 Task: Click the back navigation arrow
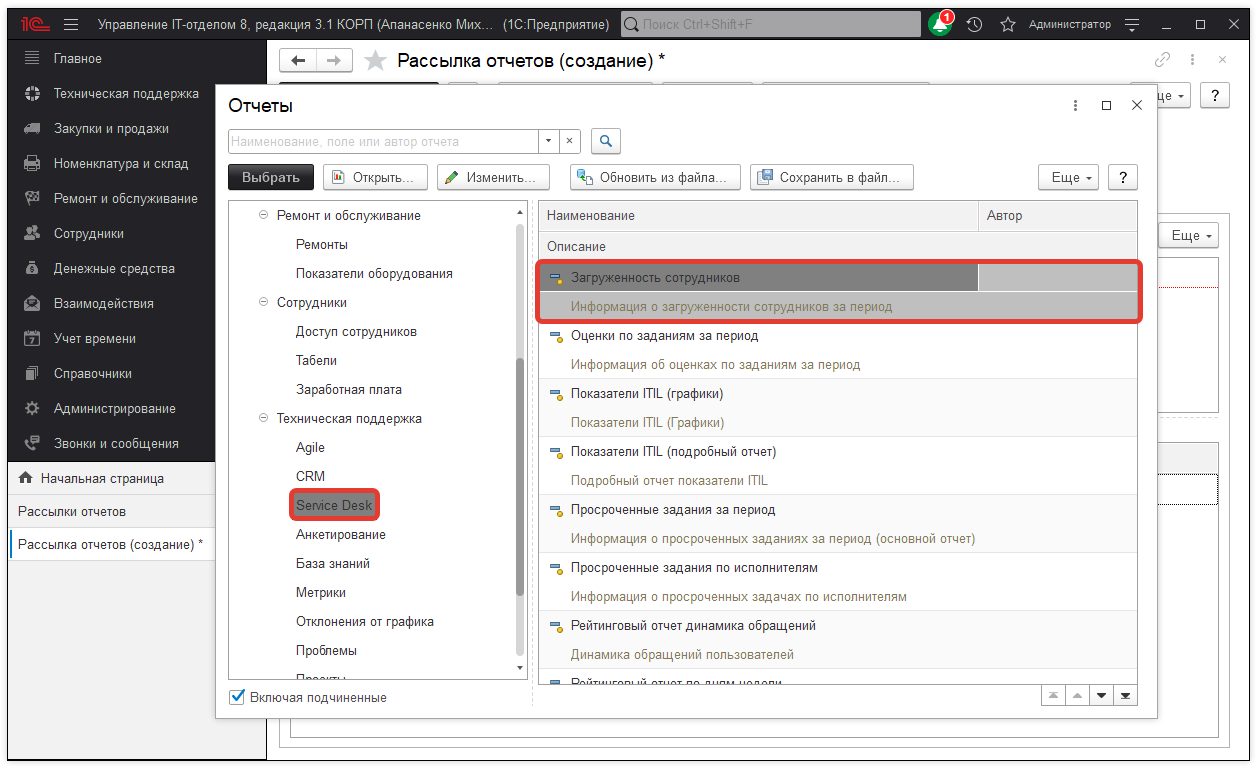click(x=298, y=61)
